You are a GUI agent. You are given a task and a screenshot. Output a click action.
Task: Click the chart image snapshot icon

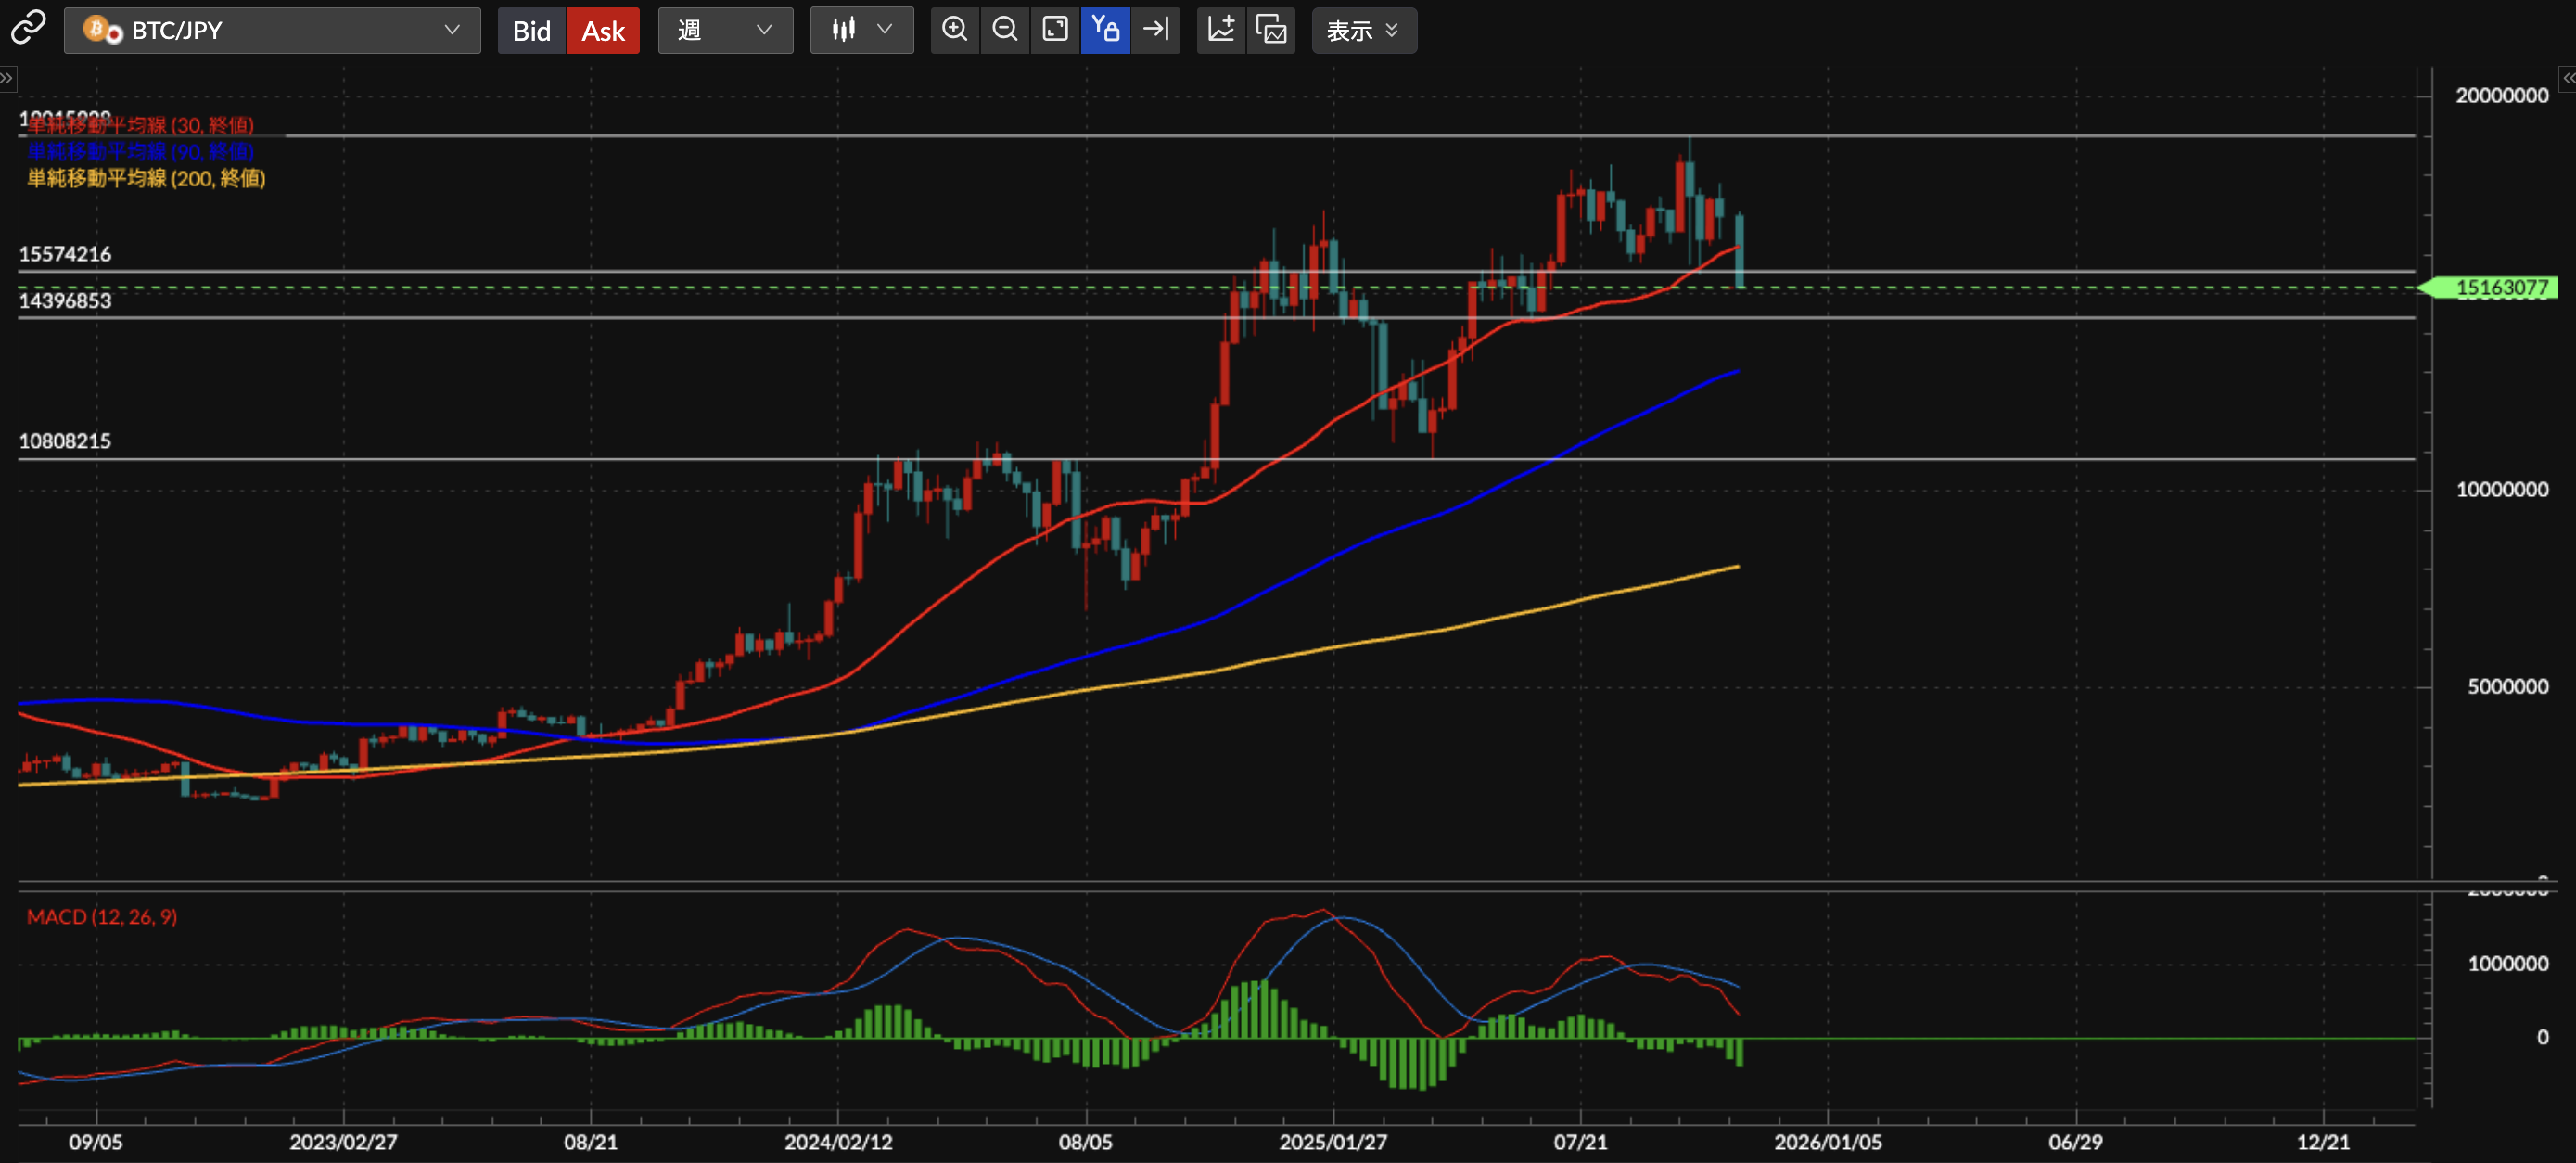[x=1271, y=29]
